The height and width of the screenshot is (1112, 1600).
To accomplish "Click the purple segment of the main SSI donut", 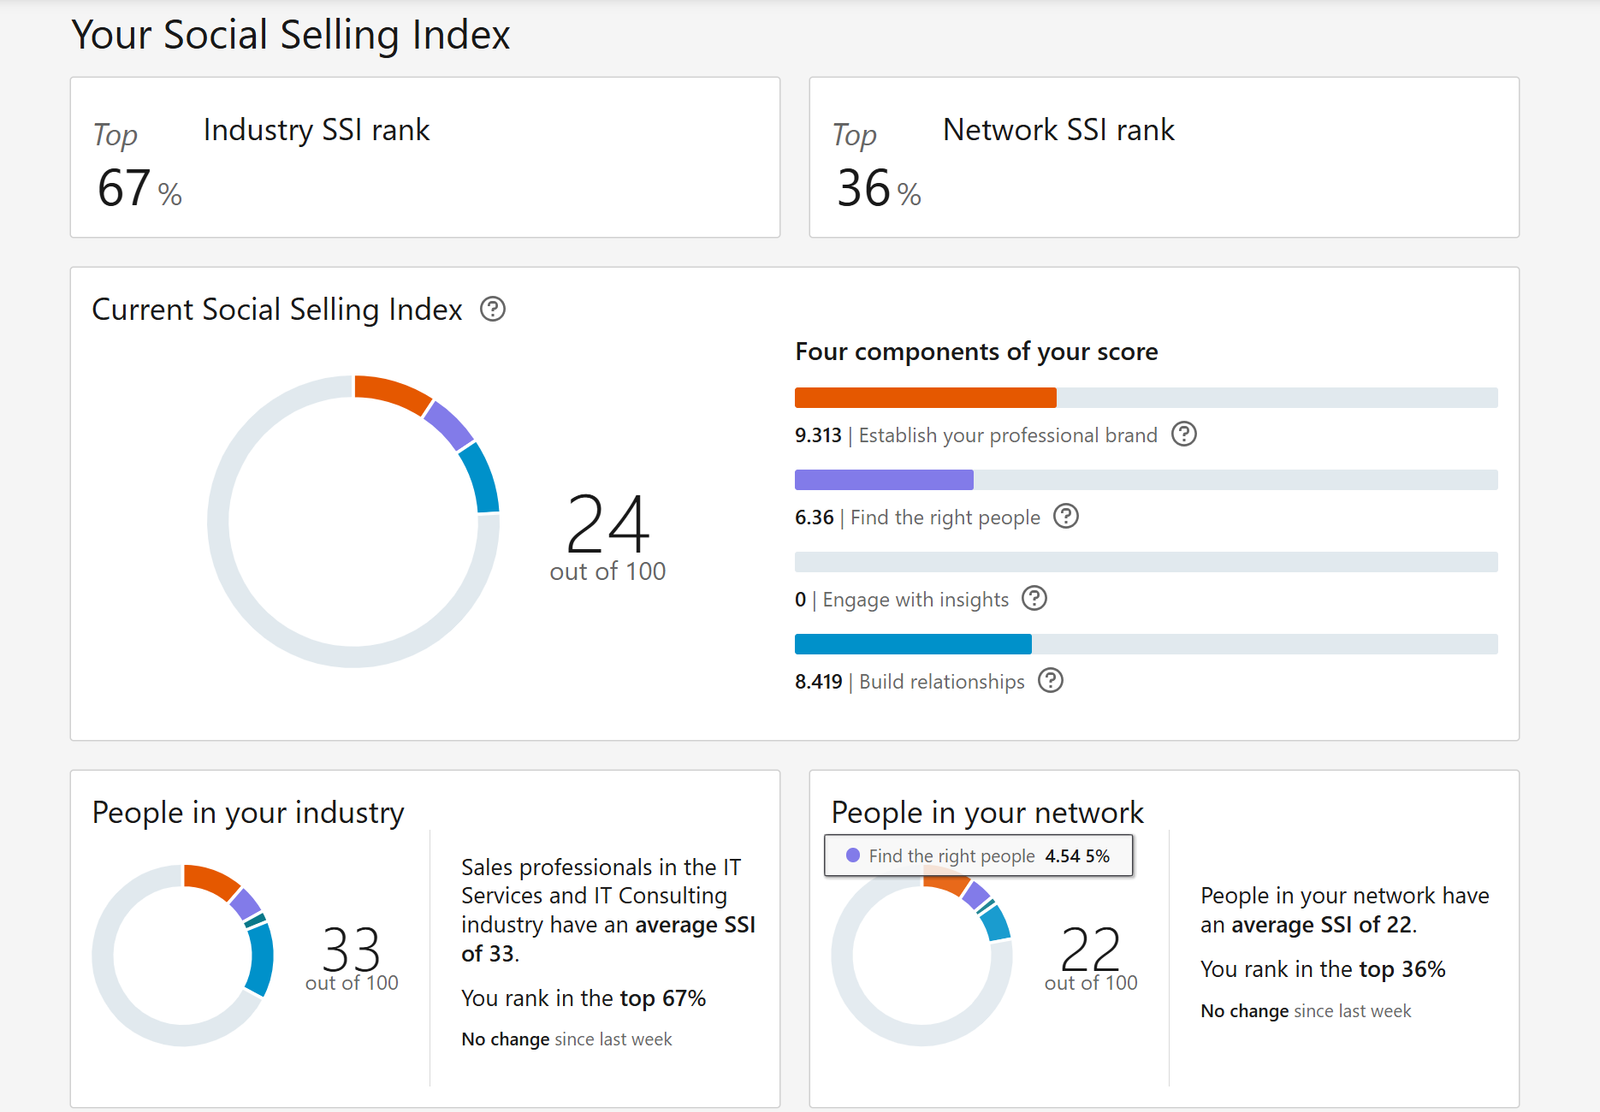I will pyautogui.click(x=449, y=426).
